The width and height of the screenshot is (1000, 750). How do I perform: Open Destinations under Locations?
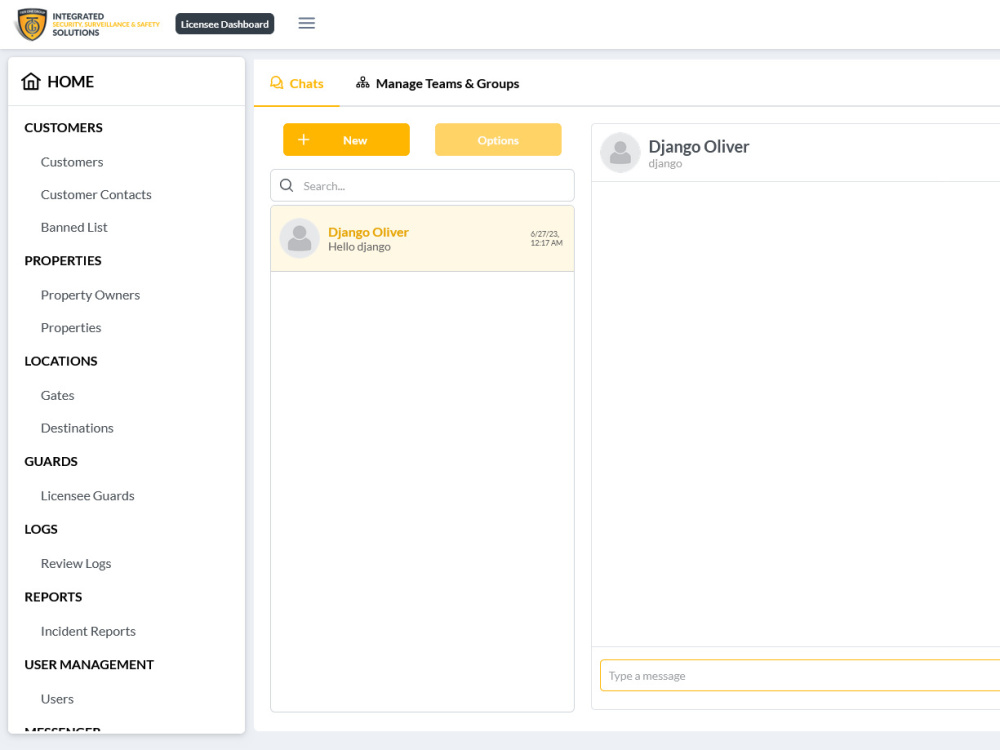point(77,428)
